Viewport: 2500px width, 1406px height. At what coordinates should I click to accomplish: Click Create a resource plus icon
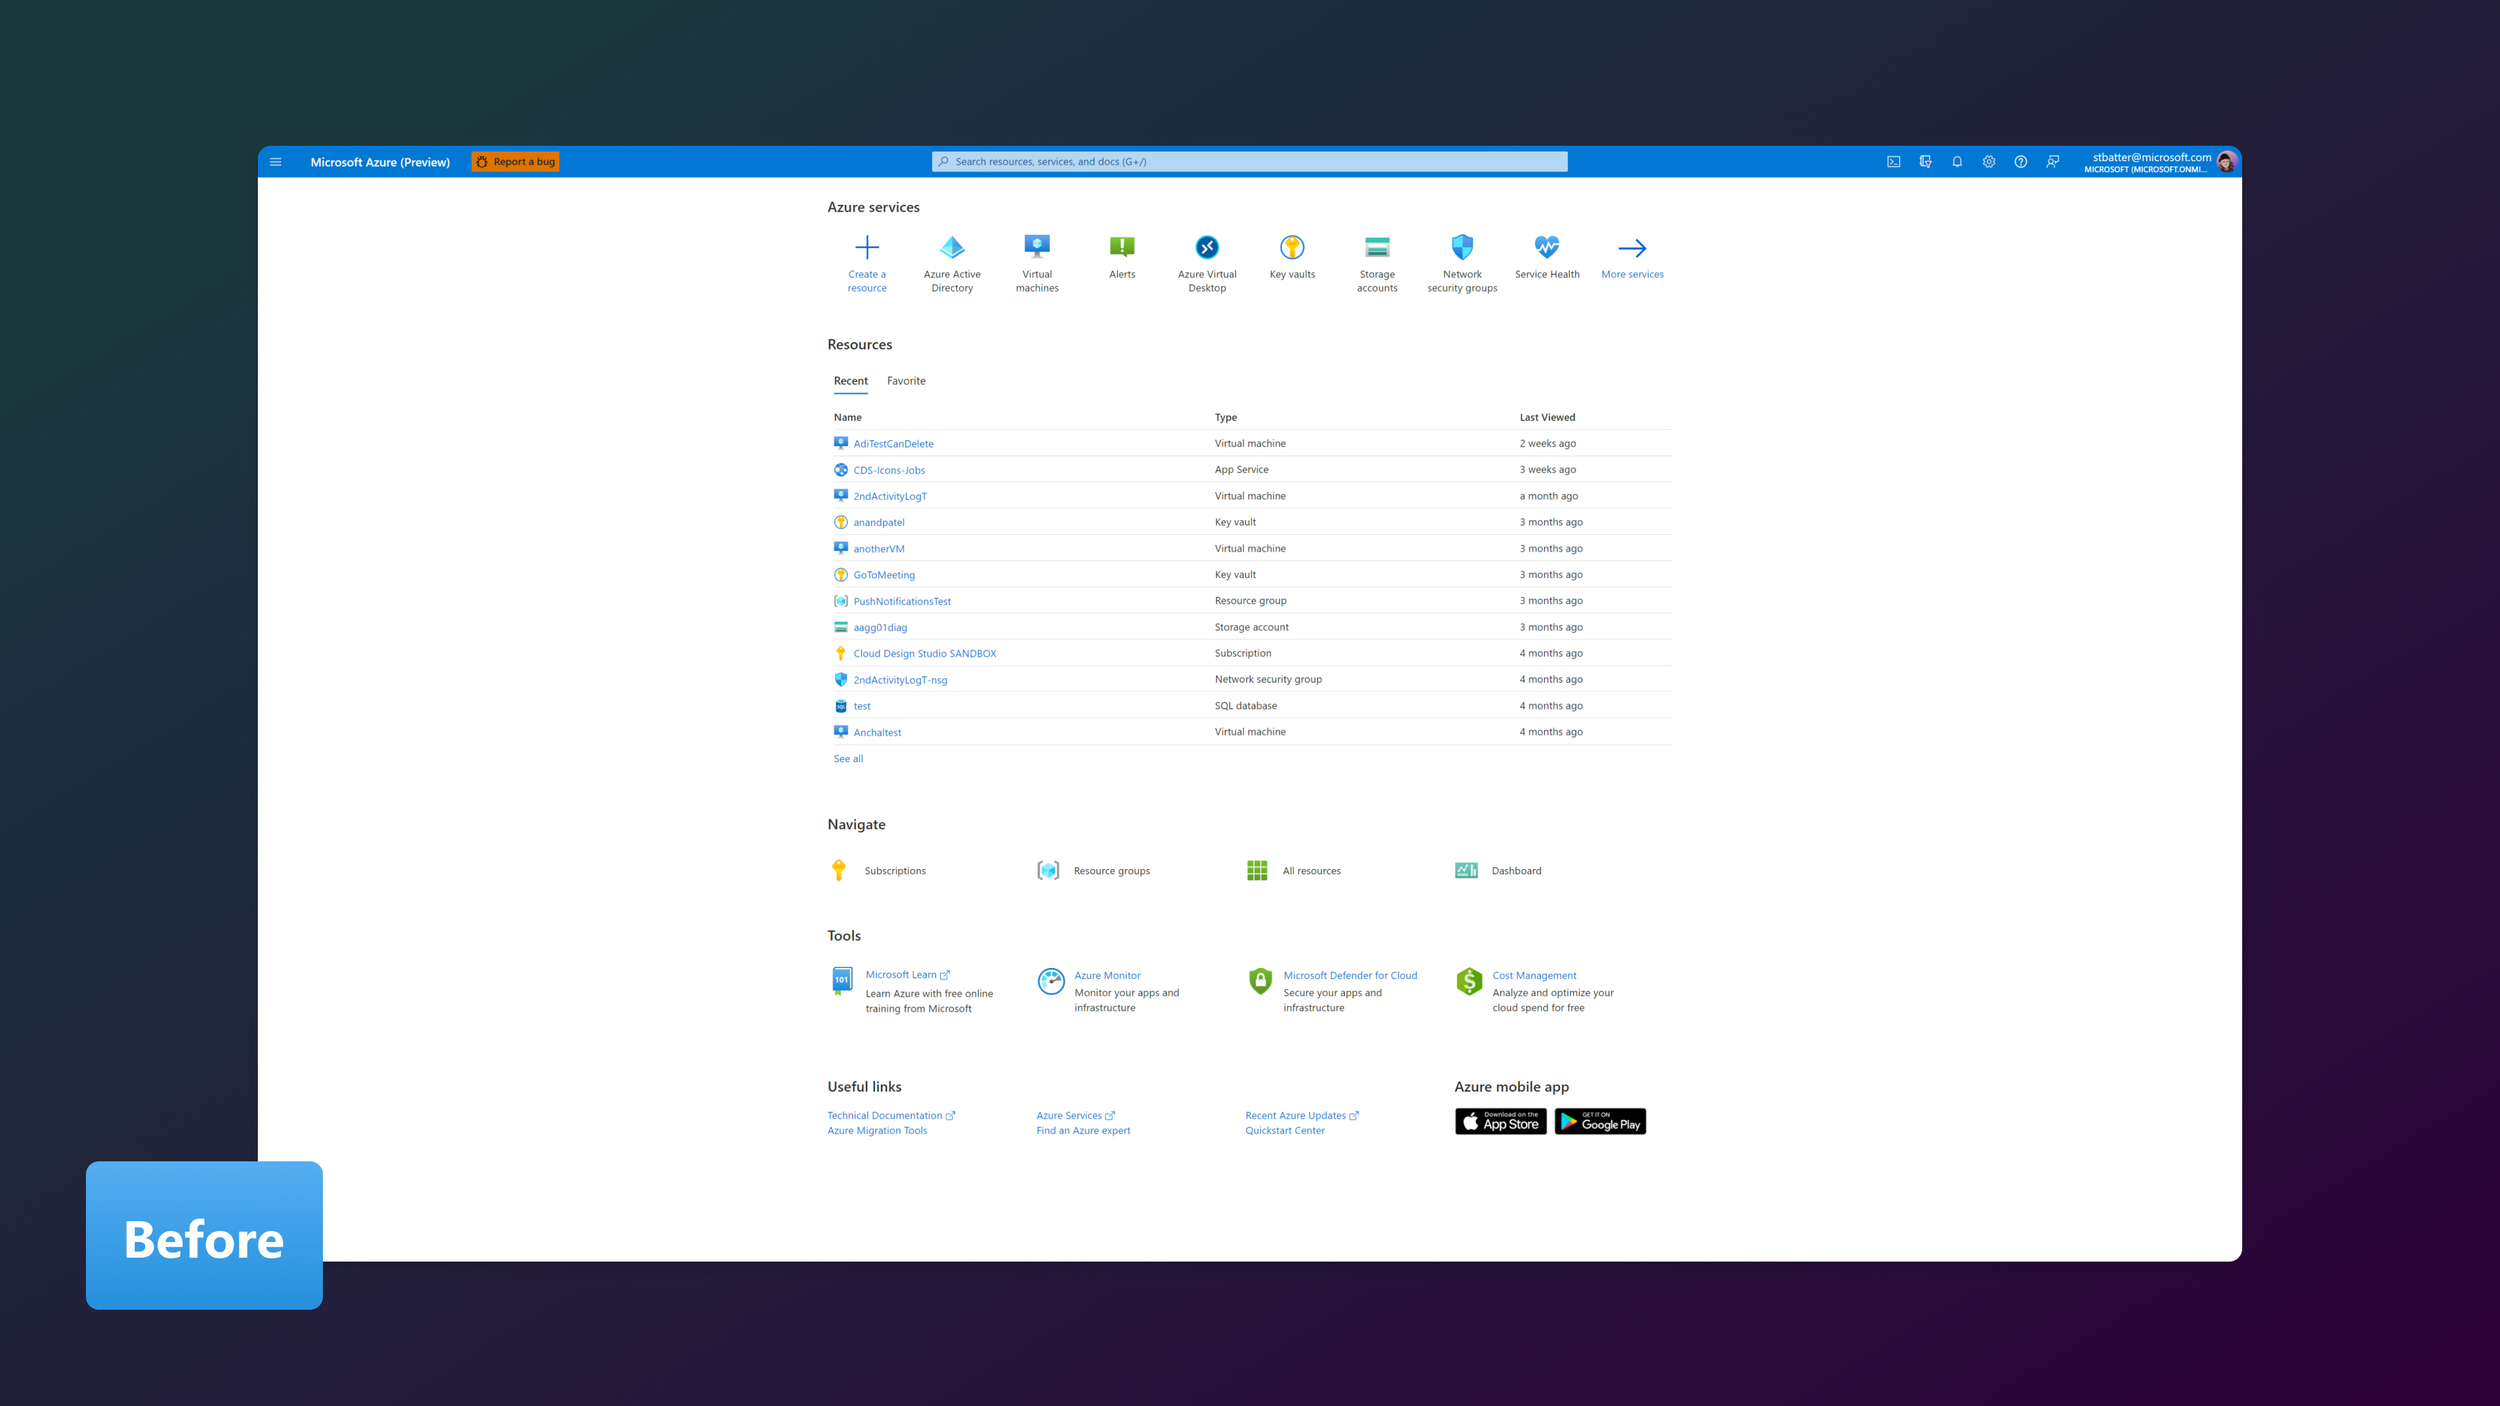(x=867, y=248)
